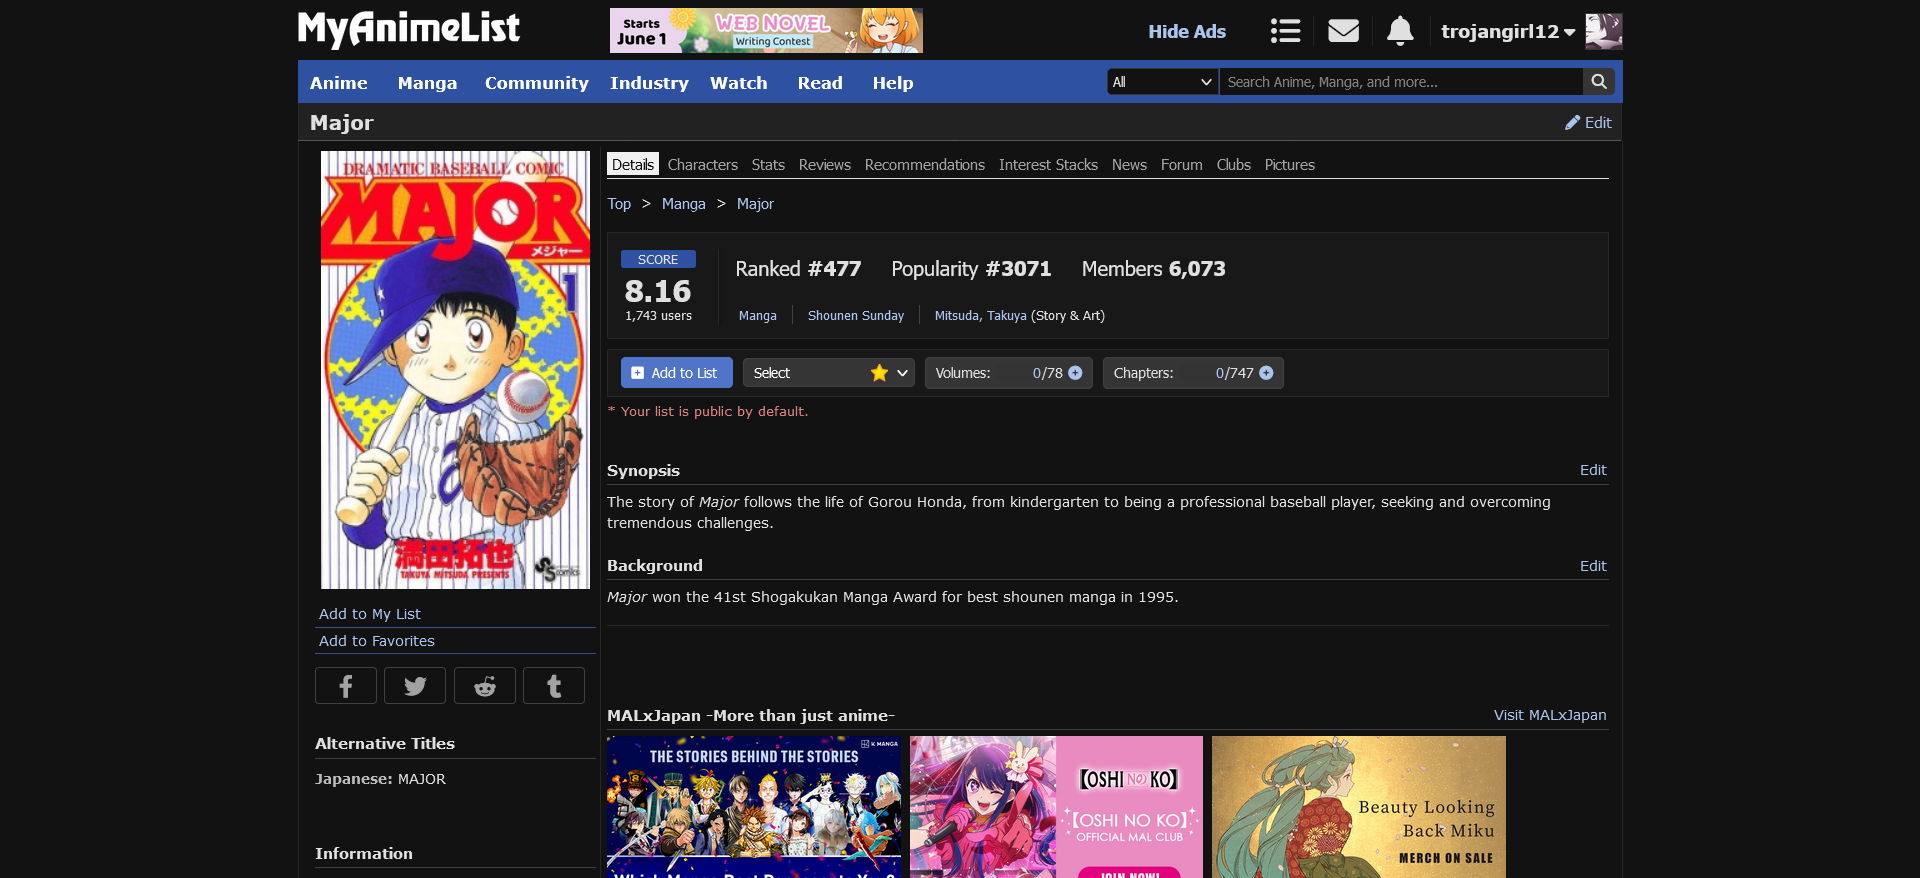This screenshot has height=878, width=1920.
Task: Click Hide Ads link
Action: pos(1187,31)
